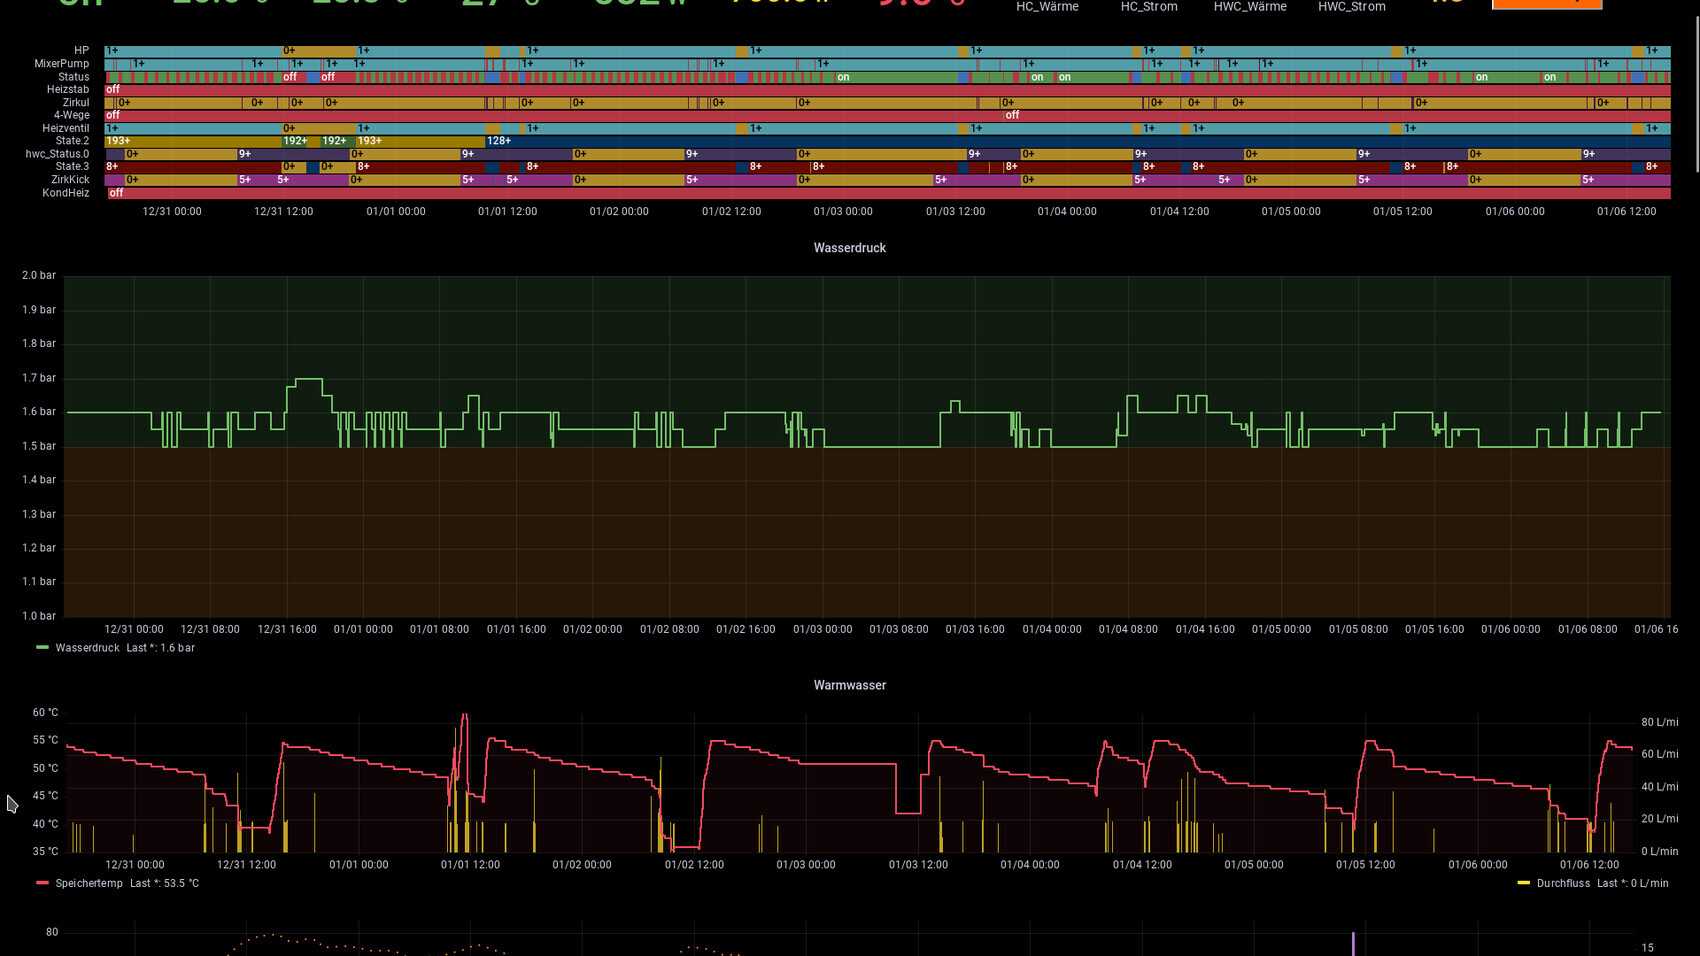Viewport: 1700px width, 956px height.
Task: Select the HC_Strom stat label
Action: tap(1148, 7)
